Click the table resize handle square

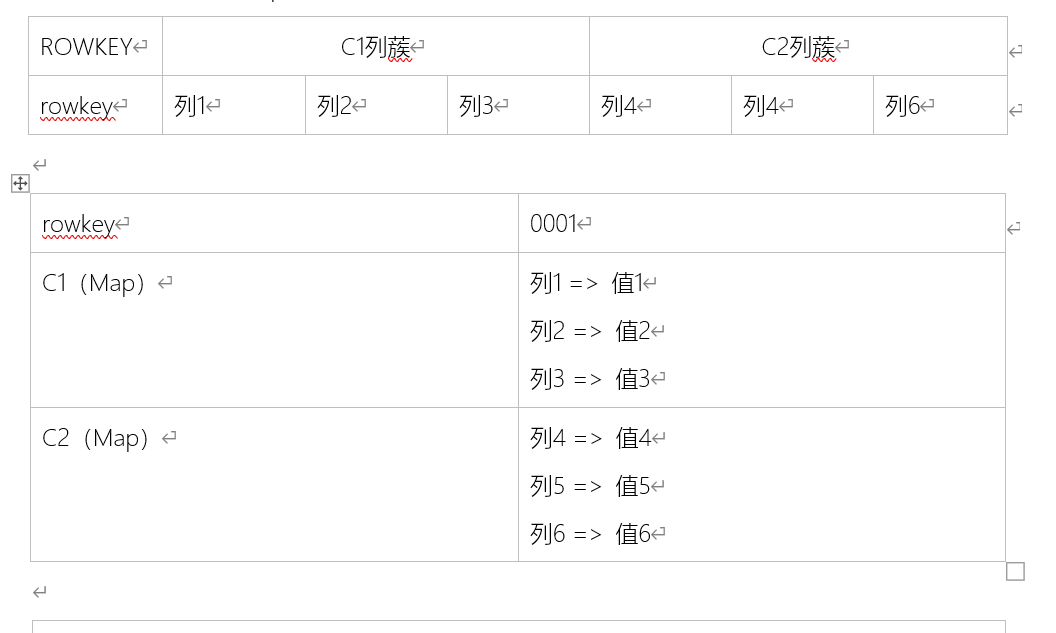click(1015, 571)
